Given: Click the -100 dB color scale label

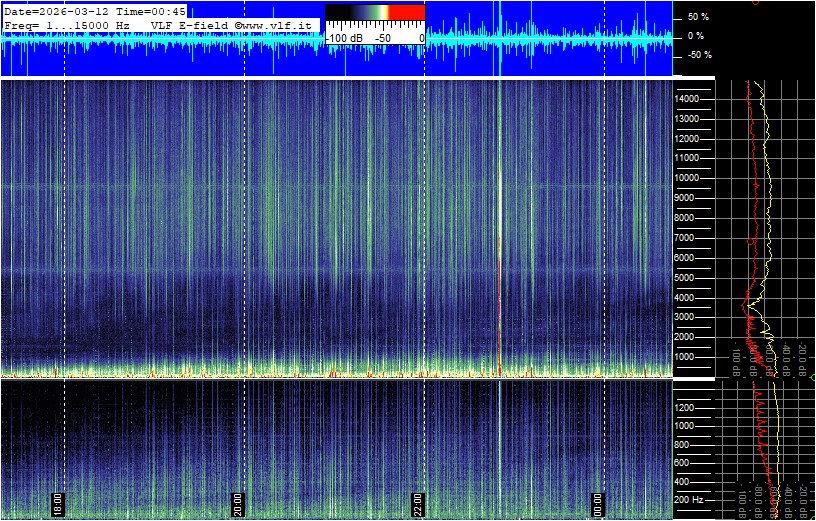Looking at the screenshot, I should [x=346, y=38].
